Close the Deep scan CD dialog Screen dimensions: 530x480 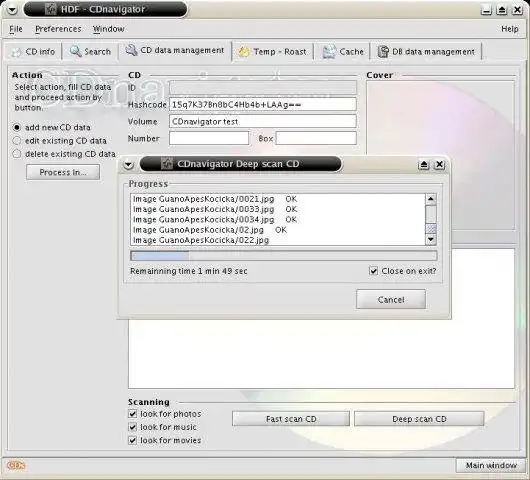coord(439,165)
